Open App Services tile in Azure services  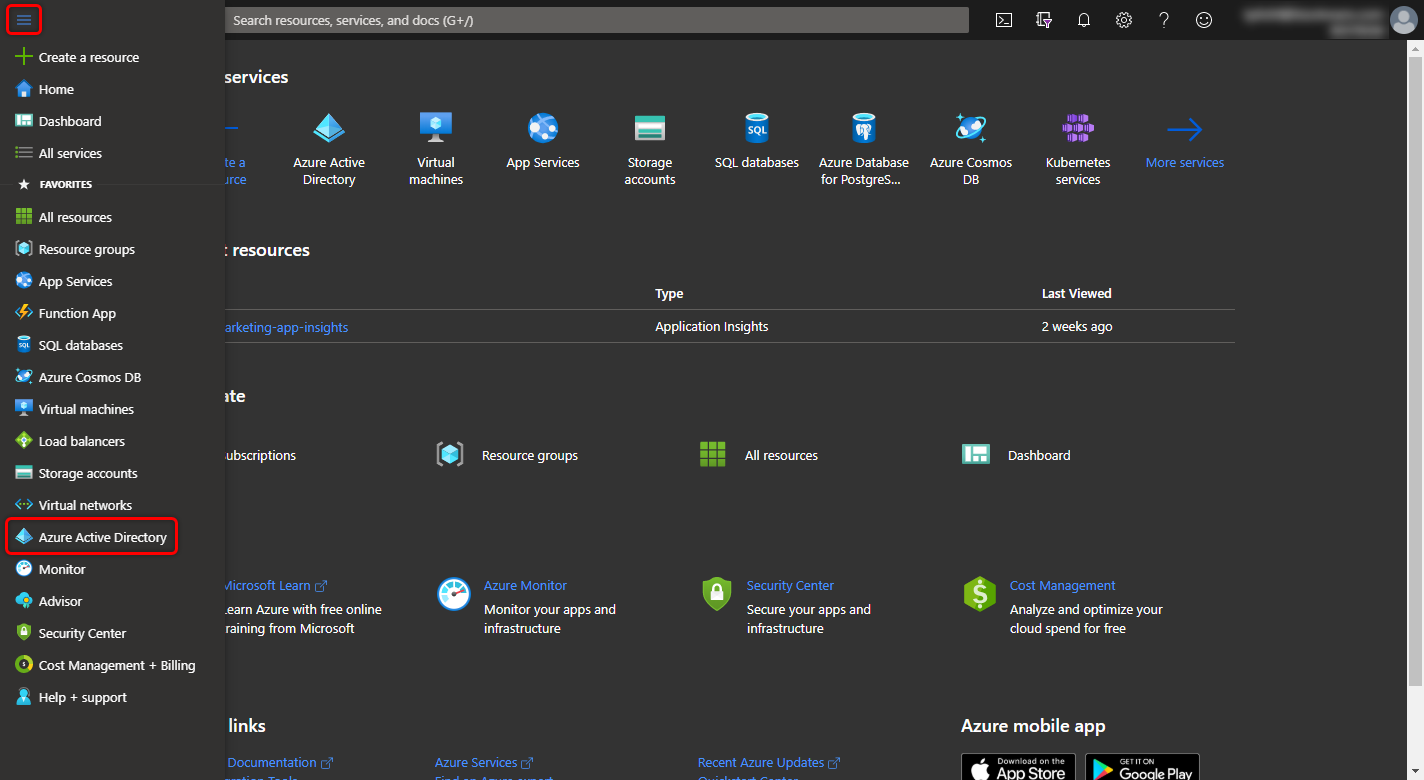(543, 140)
